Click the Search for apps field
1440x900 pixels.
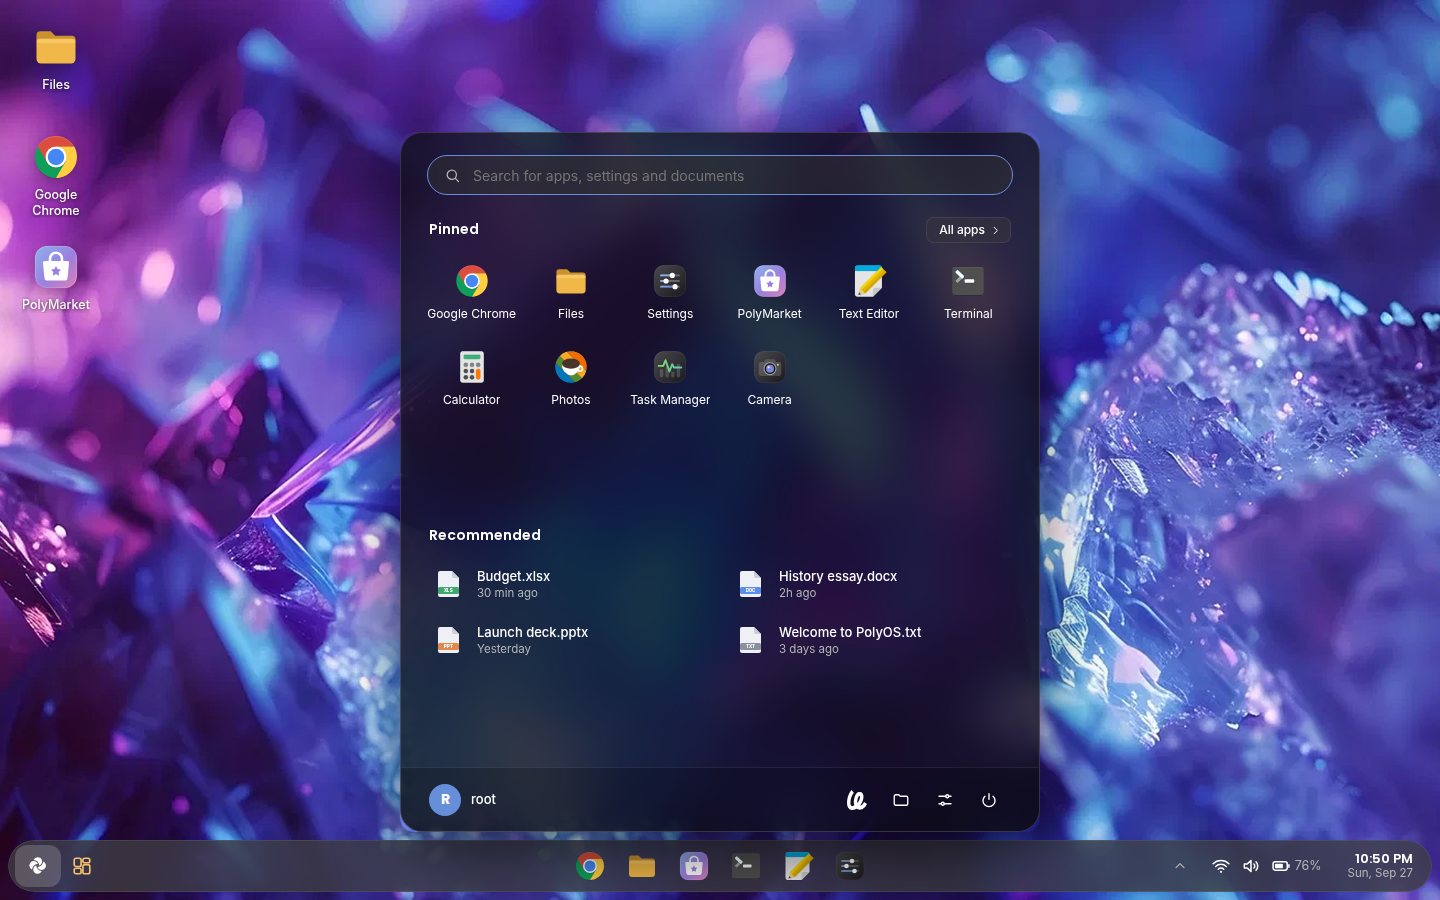click(720, 175)
